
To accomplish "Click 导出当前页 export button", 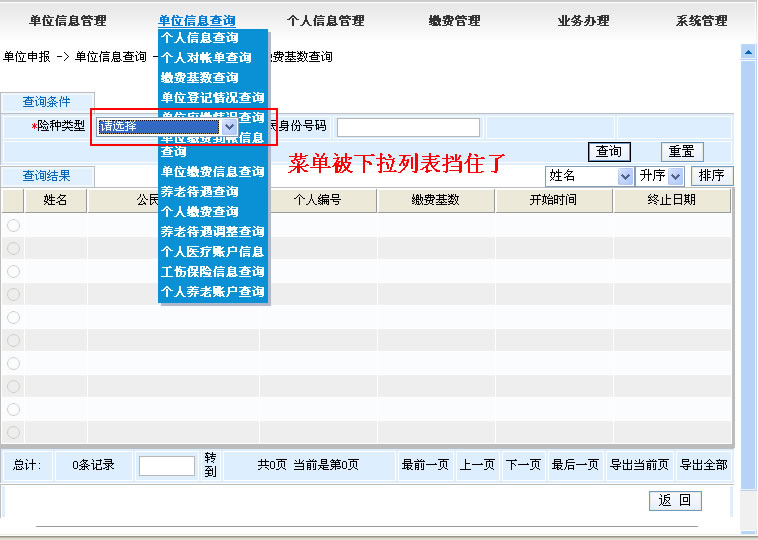I will click(639, 465).
